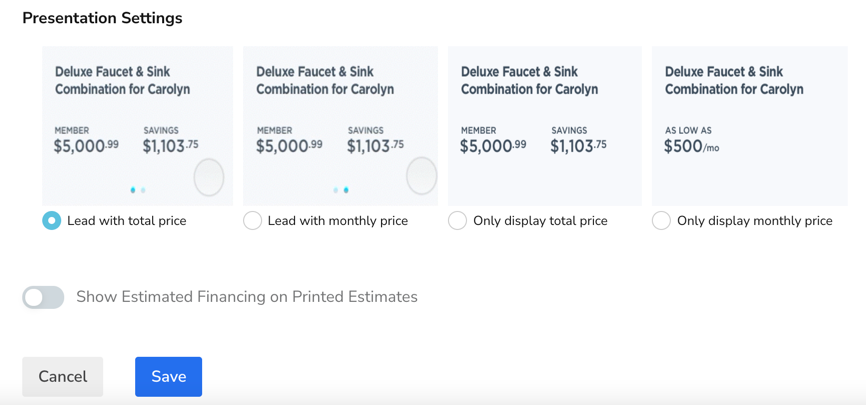Click the $500/mo price in the fourth card
Image resolution: width=866 pixels, height=405 pixels.
[x=691, y=147]
